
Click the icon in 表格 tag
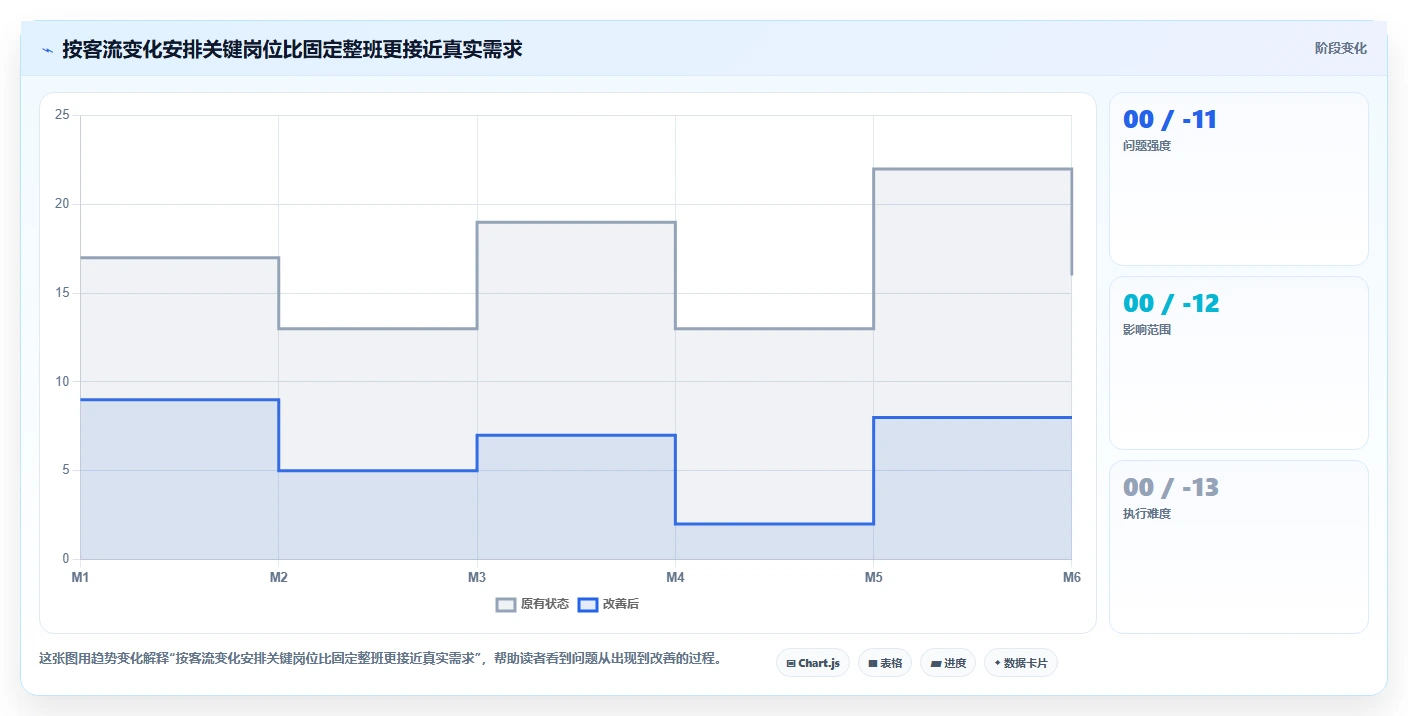tap(872, 663)
